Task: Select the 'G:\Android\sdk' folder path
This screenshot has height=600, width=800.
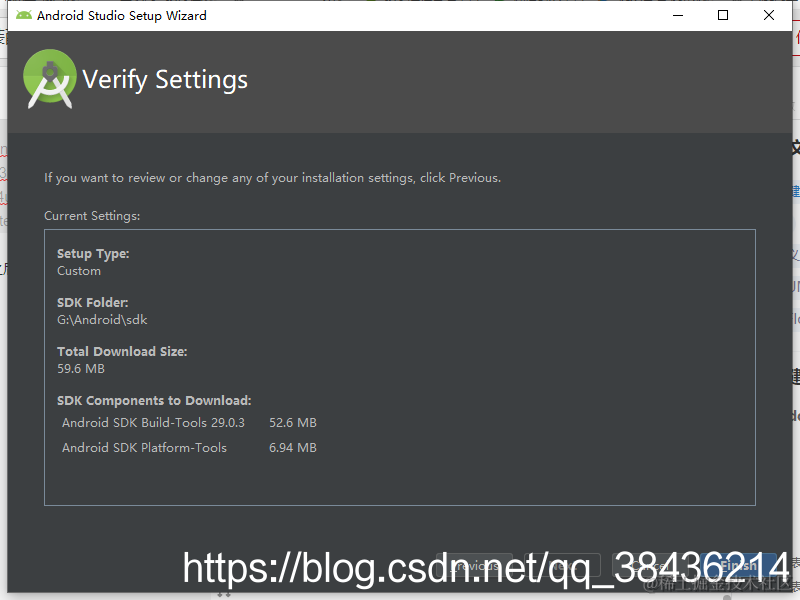Action: pyautogui.click(x=102, y=320)
